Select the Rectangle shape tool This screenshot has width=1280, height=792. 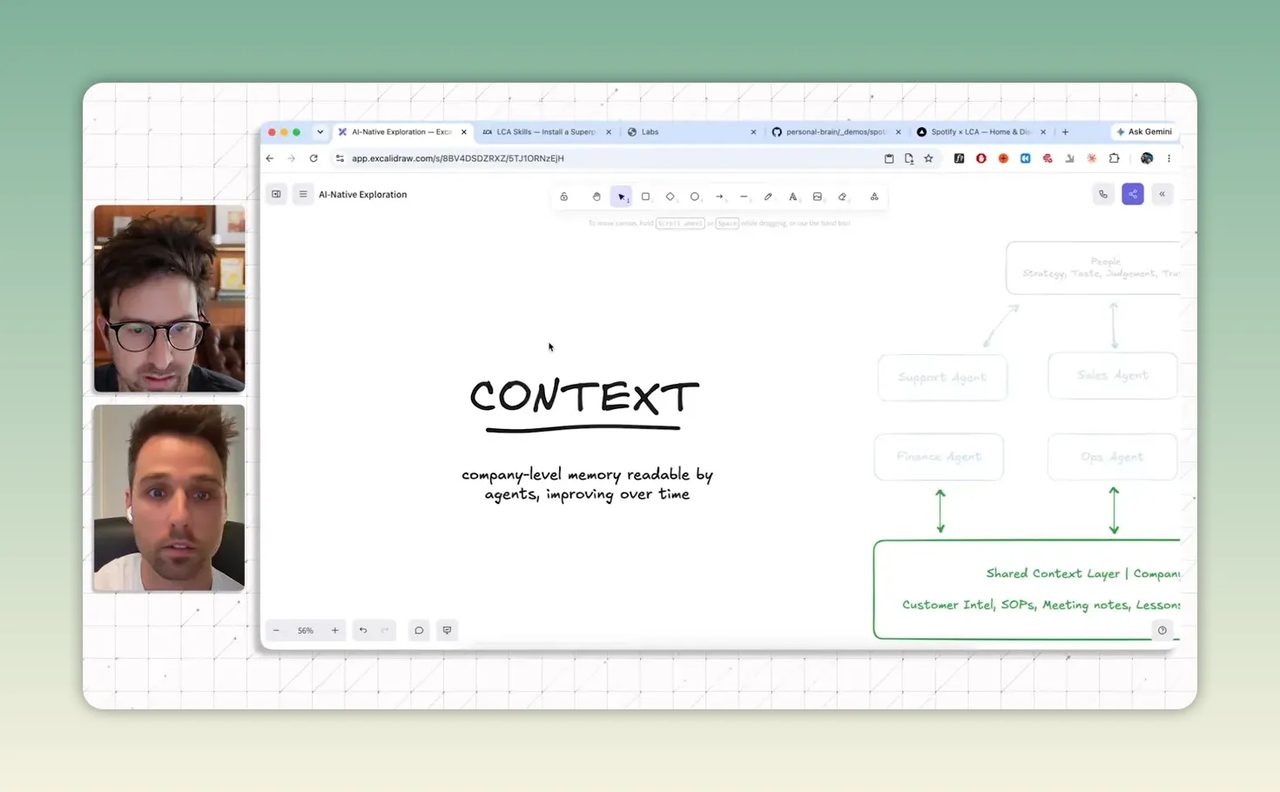(x=646, y=197)
